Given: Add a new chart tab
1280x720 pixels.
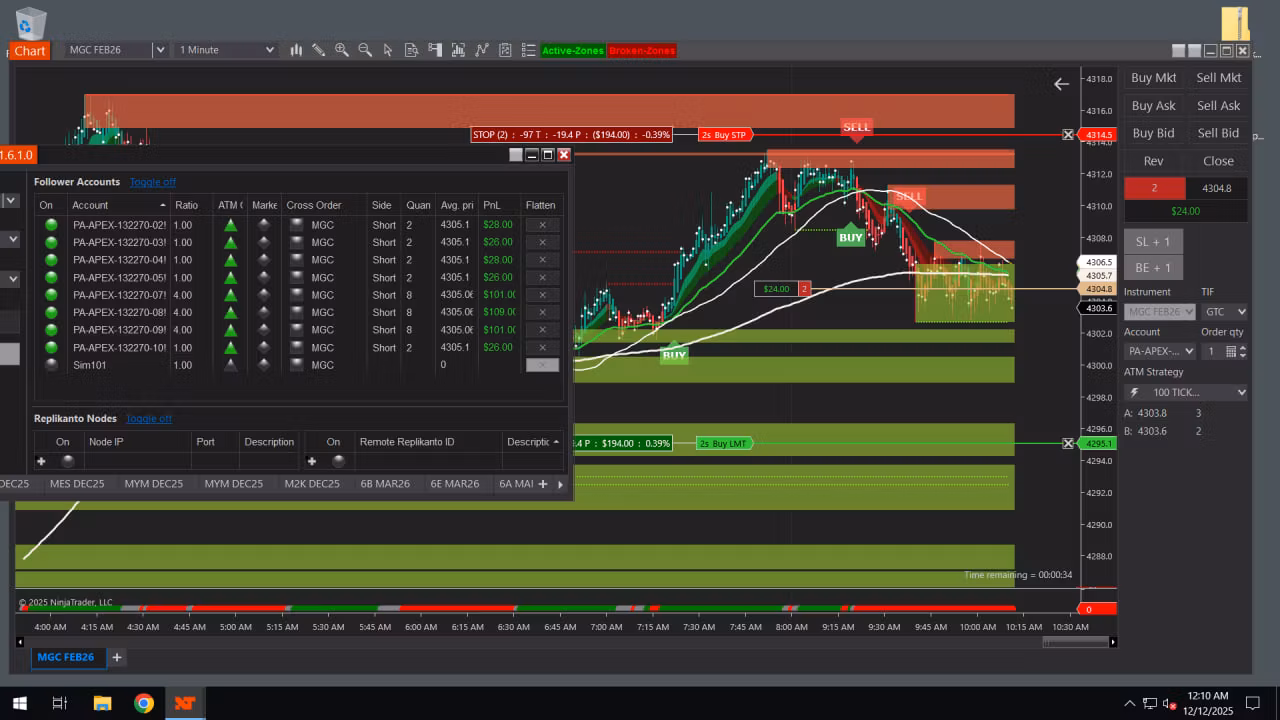Looking at the screenshot, I should pyautogui.click(x=117, y=657).
